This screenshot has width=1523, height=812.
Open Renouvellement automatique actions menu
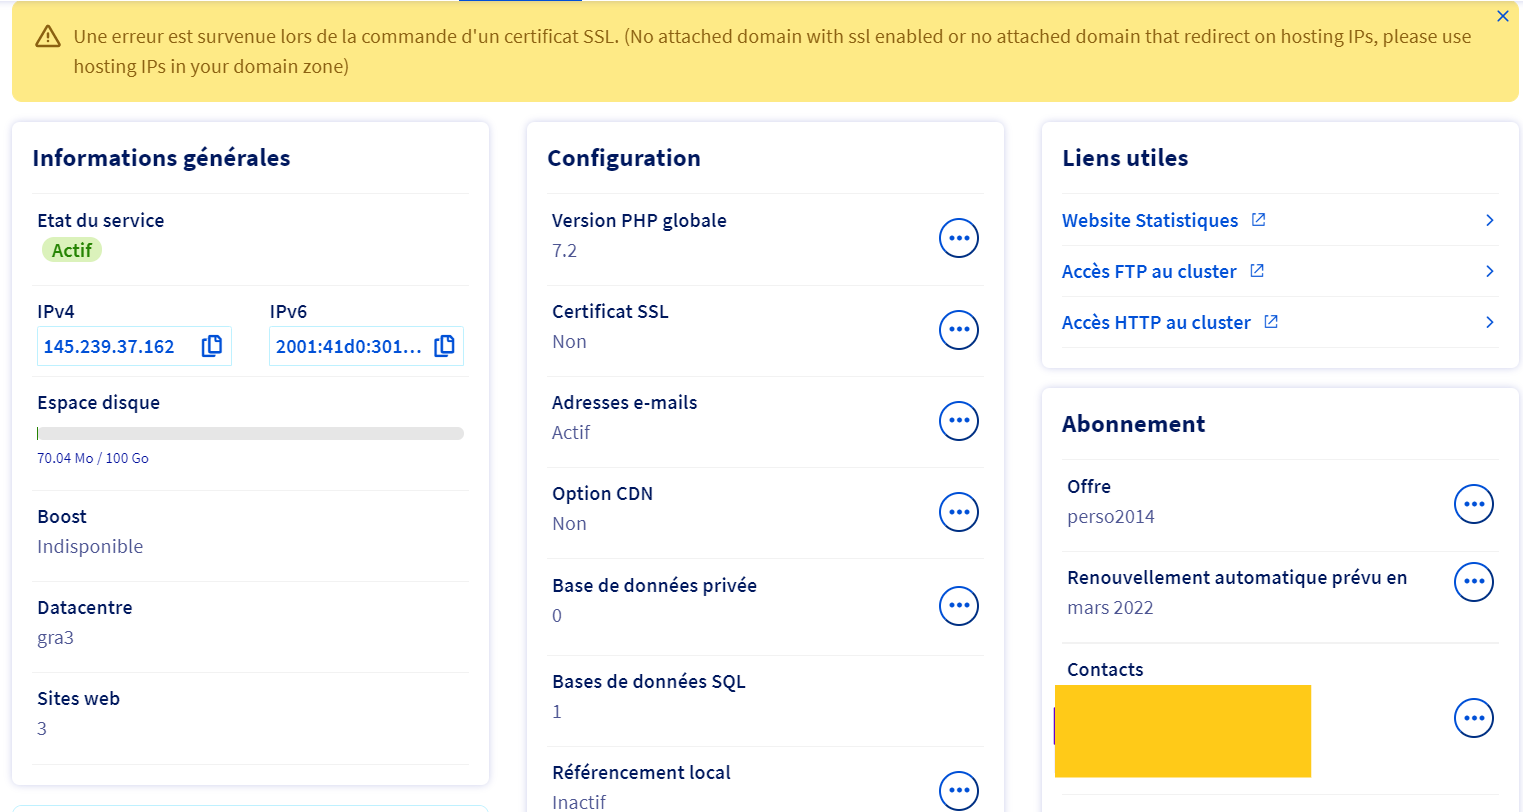(1473, 581)
